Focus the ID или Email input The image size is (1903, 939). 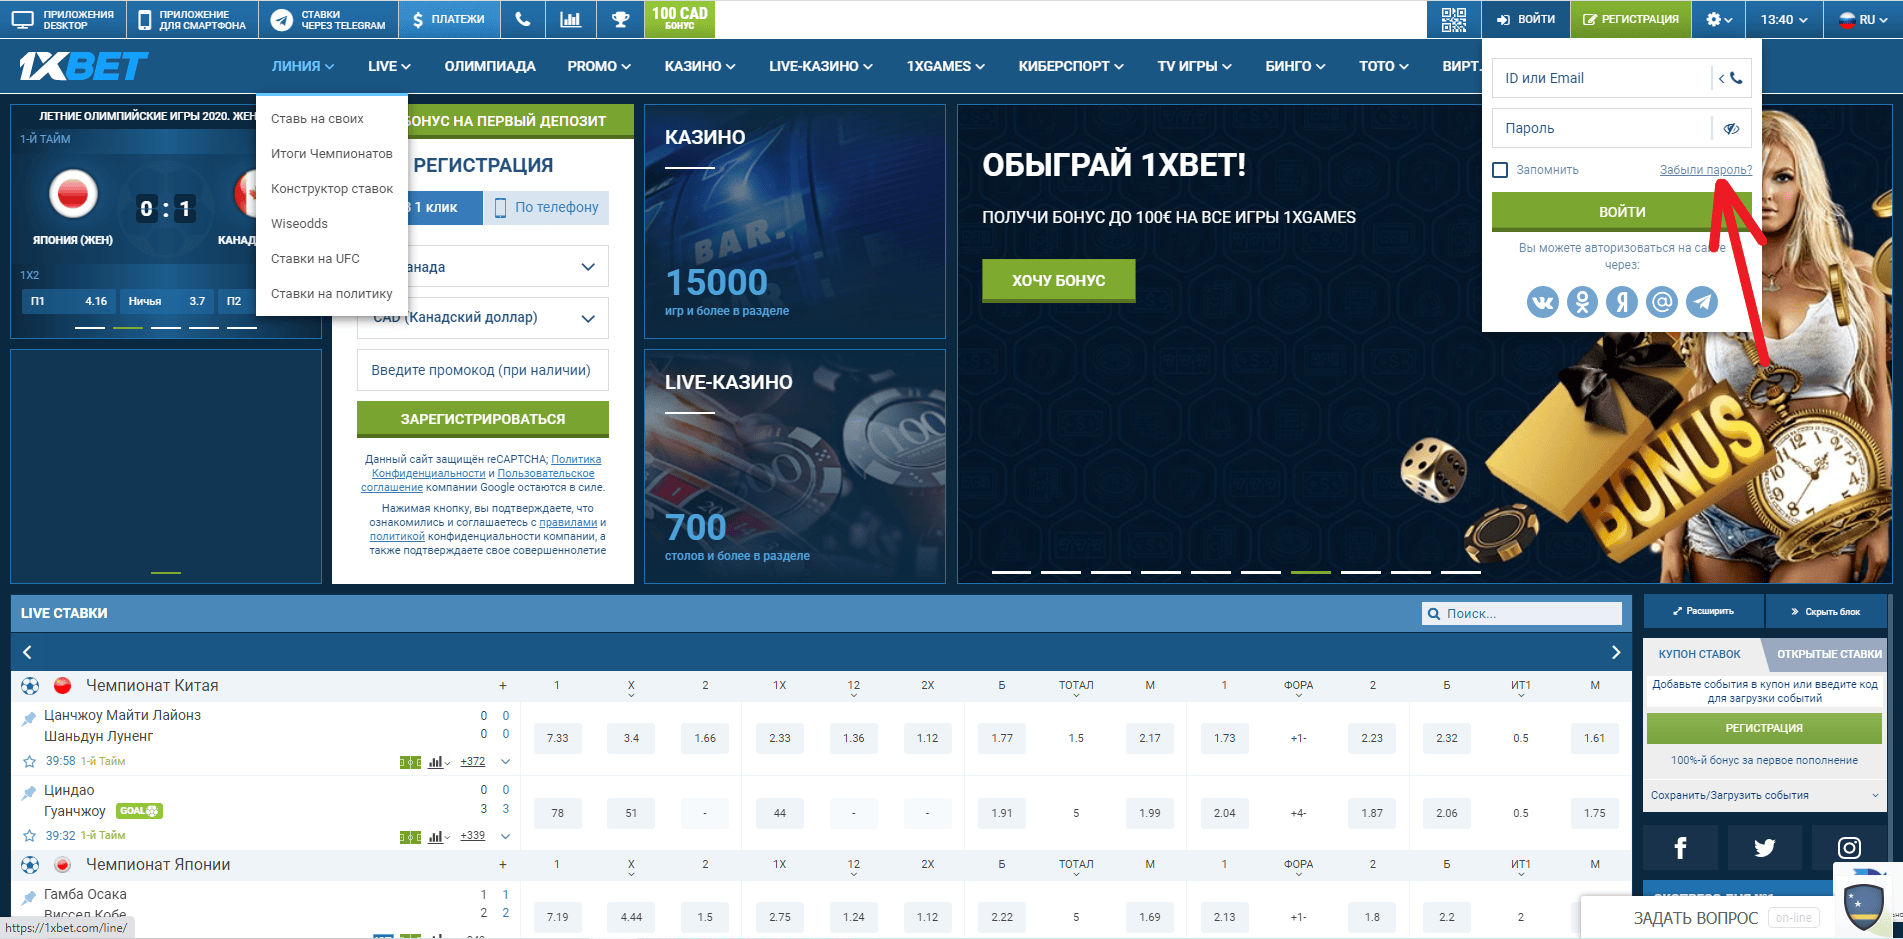[x=1602, y=78]
